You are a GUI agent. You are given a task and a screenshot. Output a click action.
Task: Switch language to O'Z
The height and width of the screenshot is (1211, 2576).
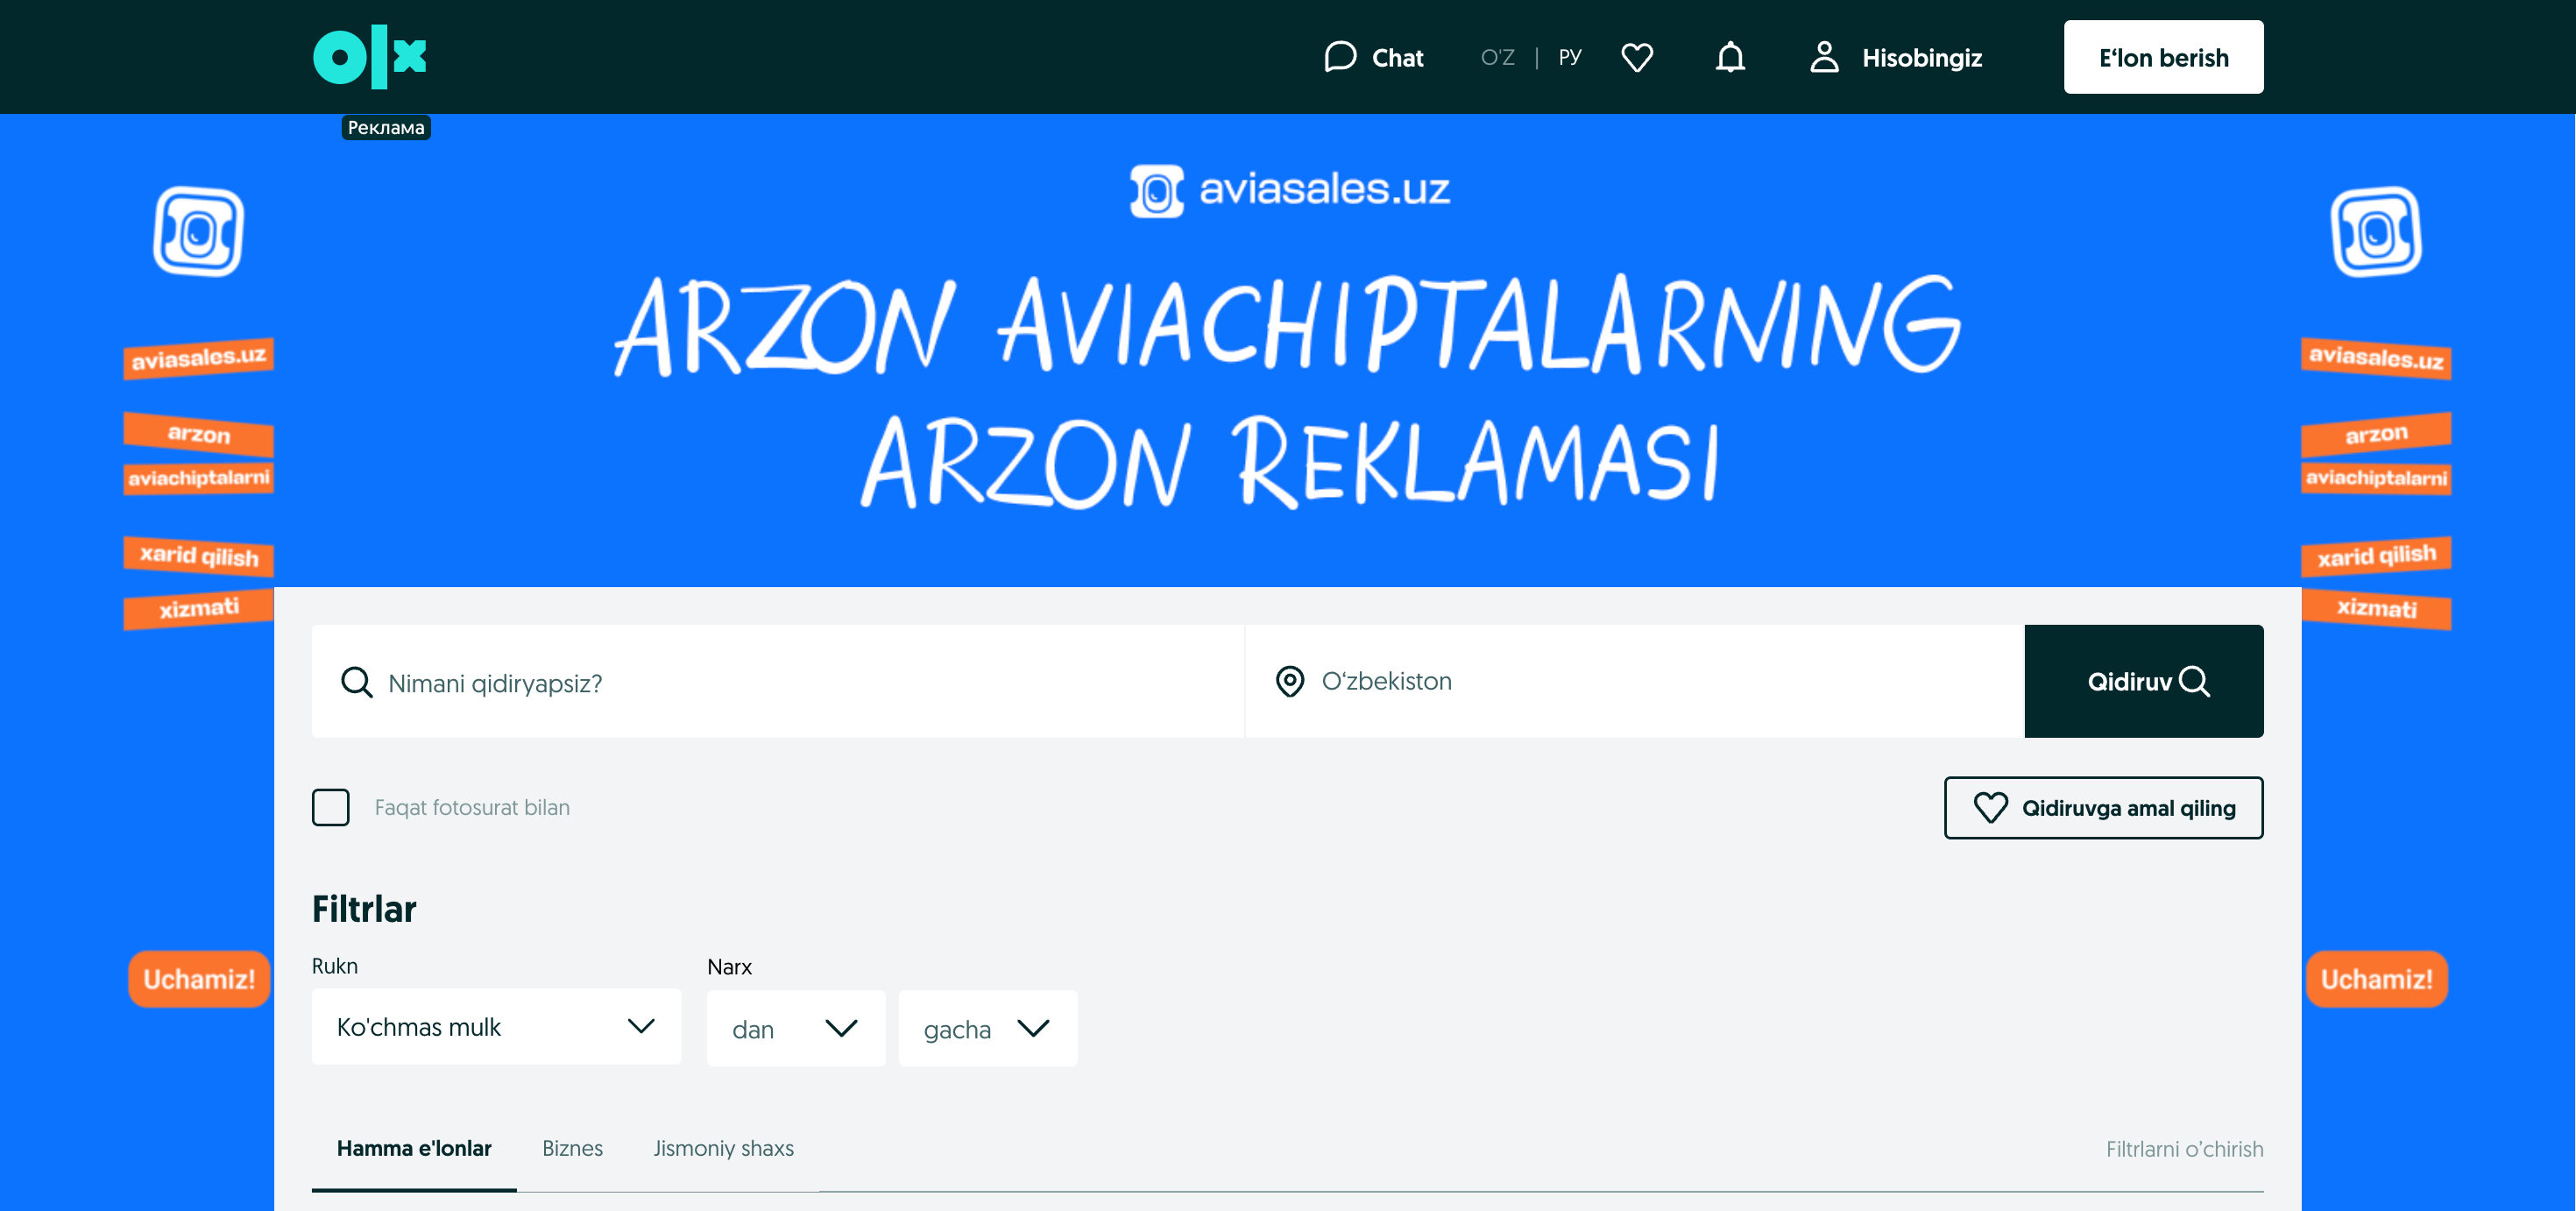coord(1497,57)
